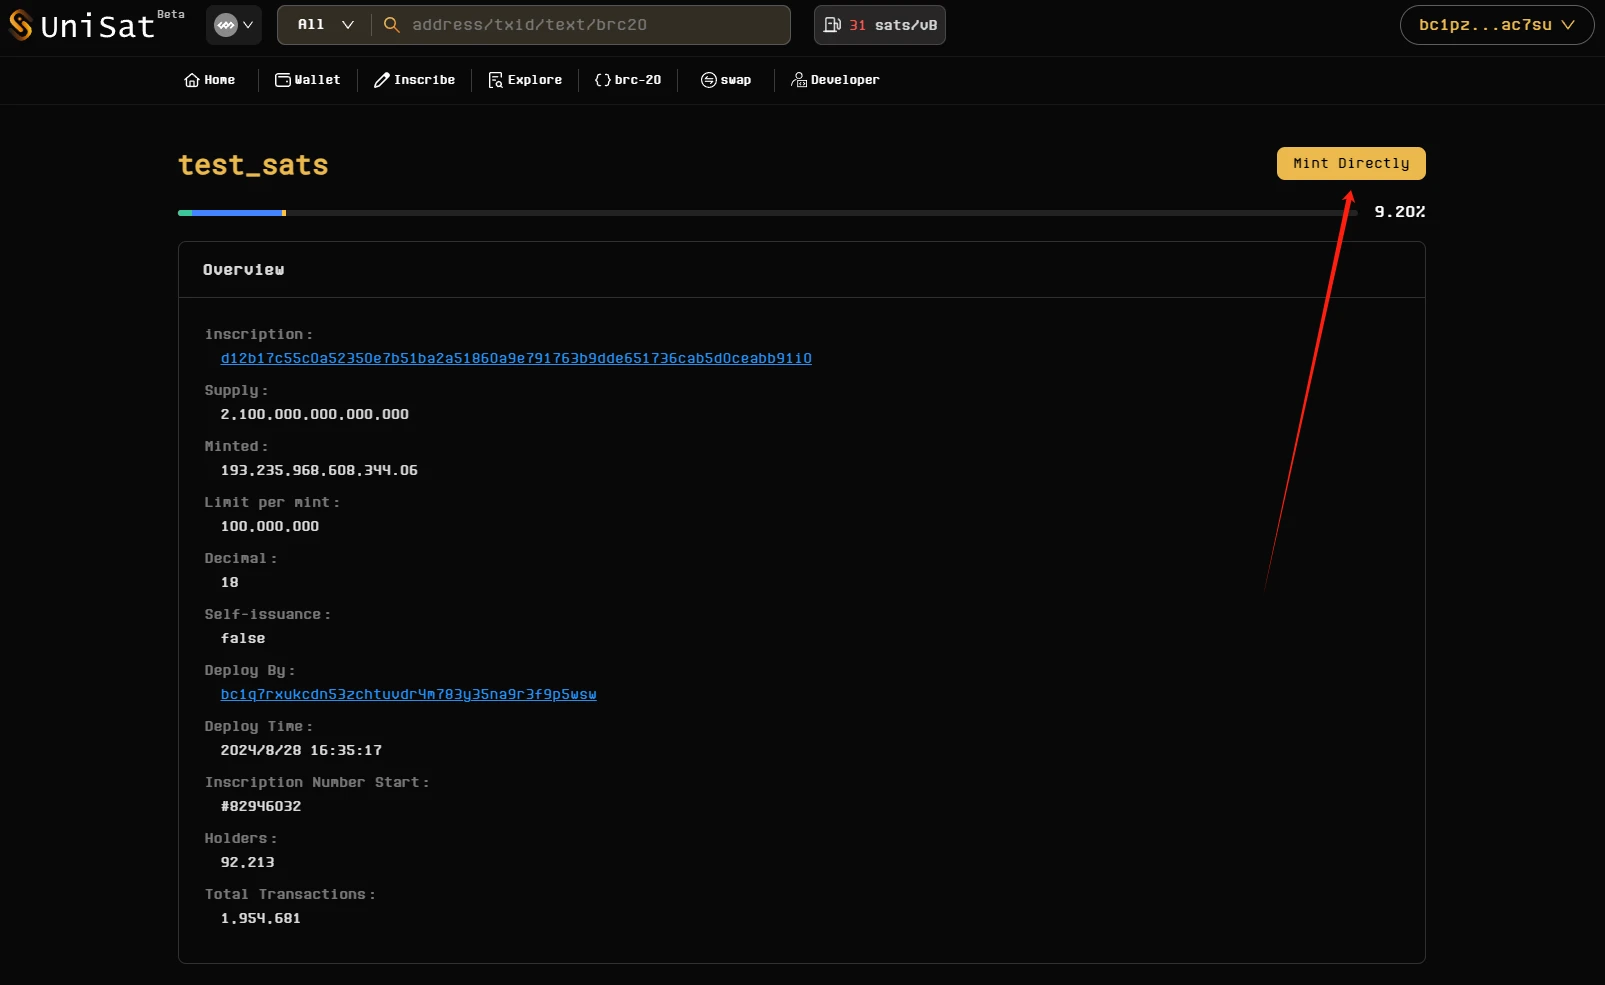Image resolution: width=1605 pixels, height=985 pixels.
Task: Click the Inscribe pencil icon
Action: coord(382,80)
